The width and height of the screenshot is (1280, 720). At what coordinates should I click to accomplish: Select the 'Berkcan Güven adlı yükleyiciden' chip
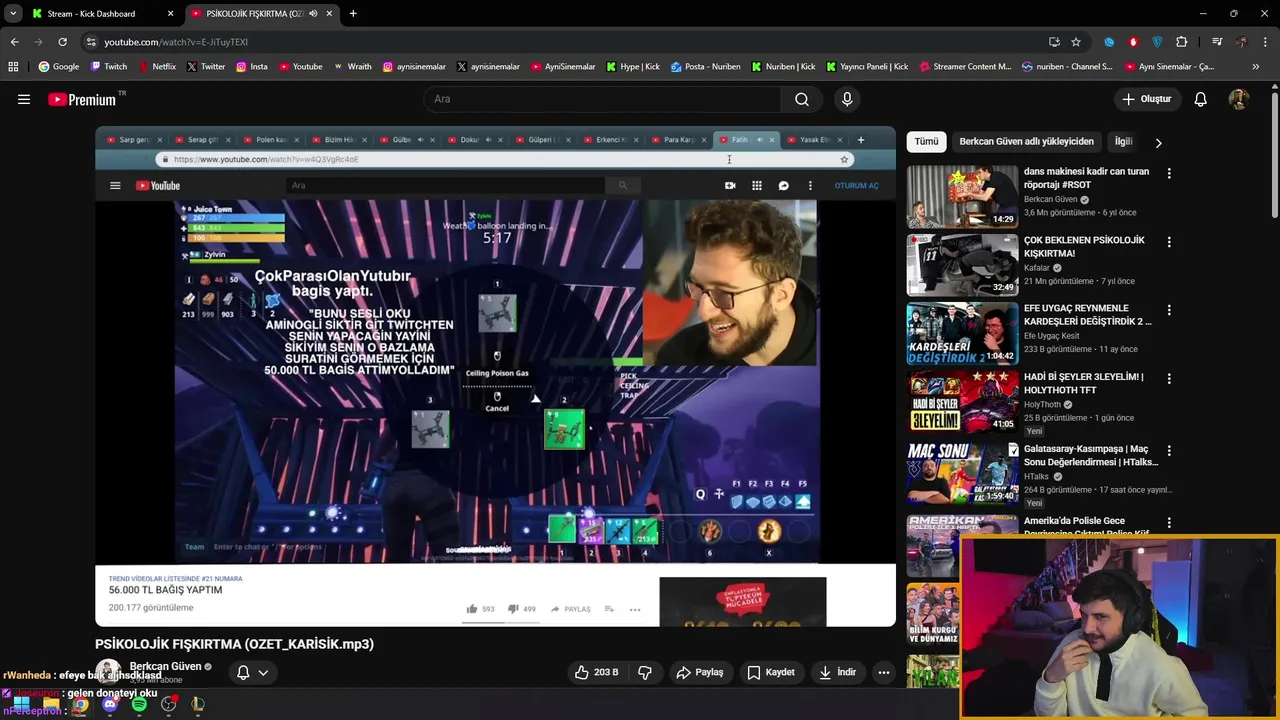click(x=1026, y=142)
